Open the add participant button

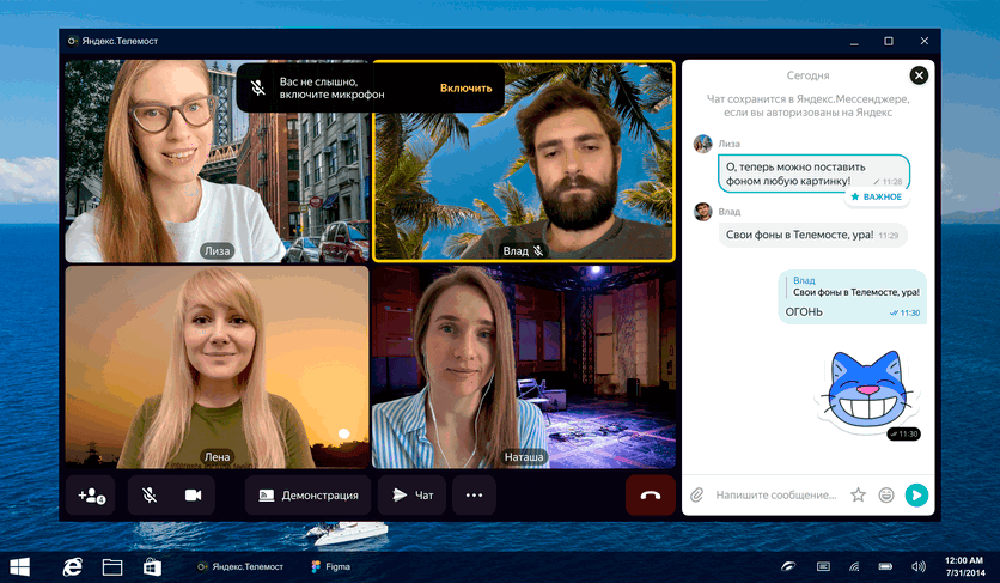coord(91,495)
